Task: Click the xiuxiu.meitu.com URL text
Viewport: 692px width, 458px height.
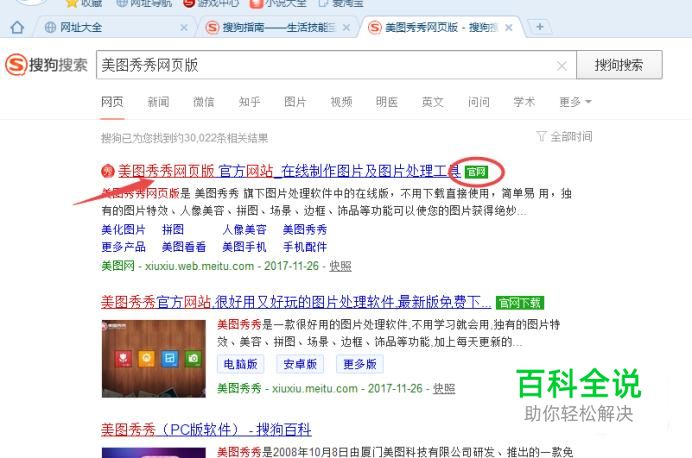Action: pyautogui.click(x=315, y=389)
